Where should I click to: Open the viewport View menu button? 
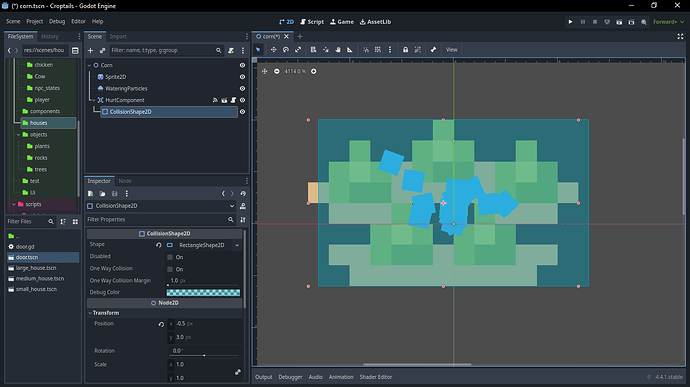(x=451, y=50)
